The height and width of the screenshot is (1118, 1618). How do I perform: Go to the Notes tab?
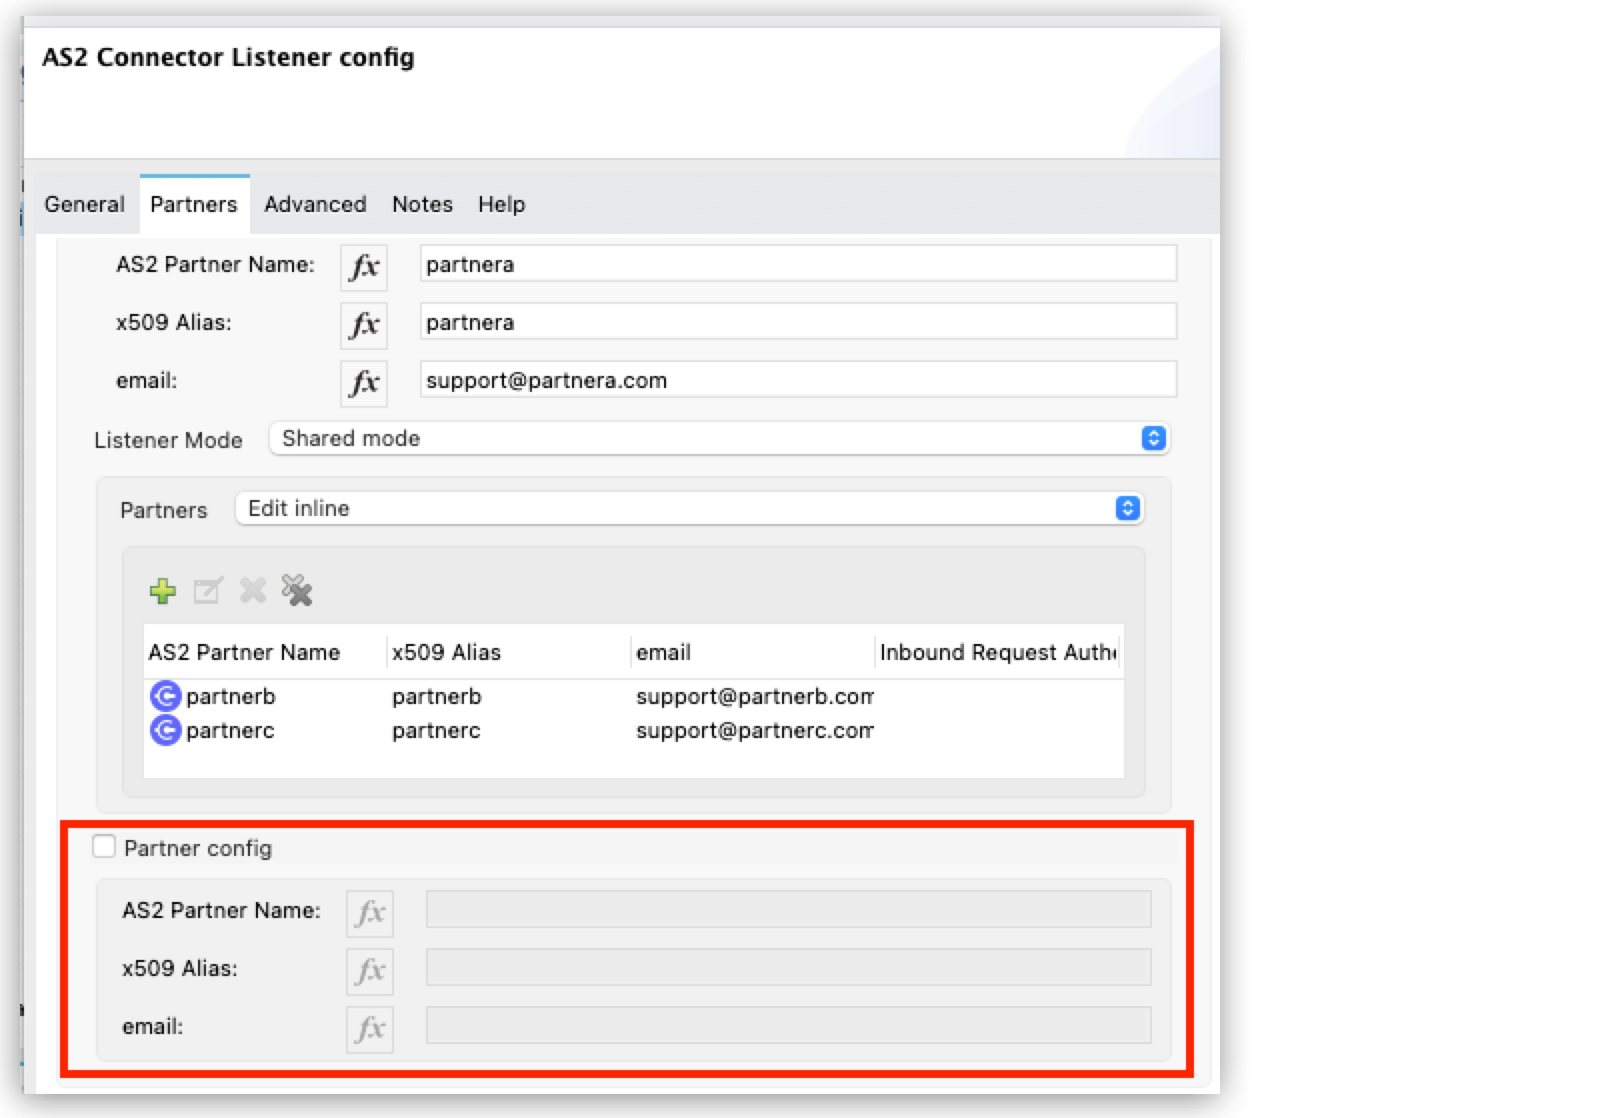(x=422, y=204)
